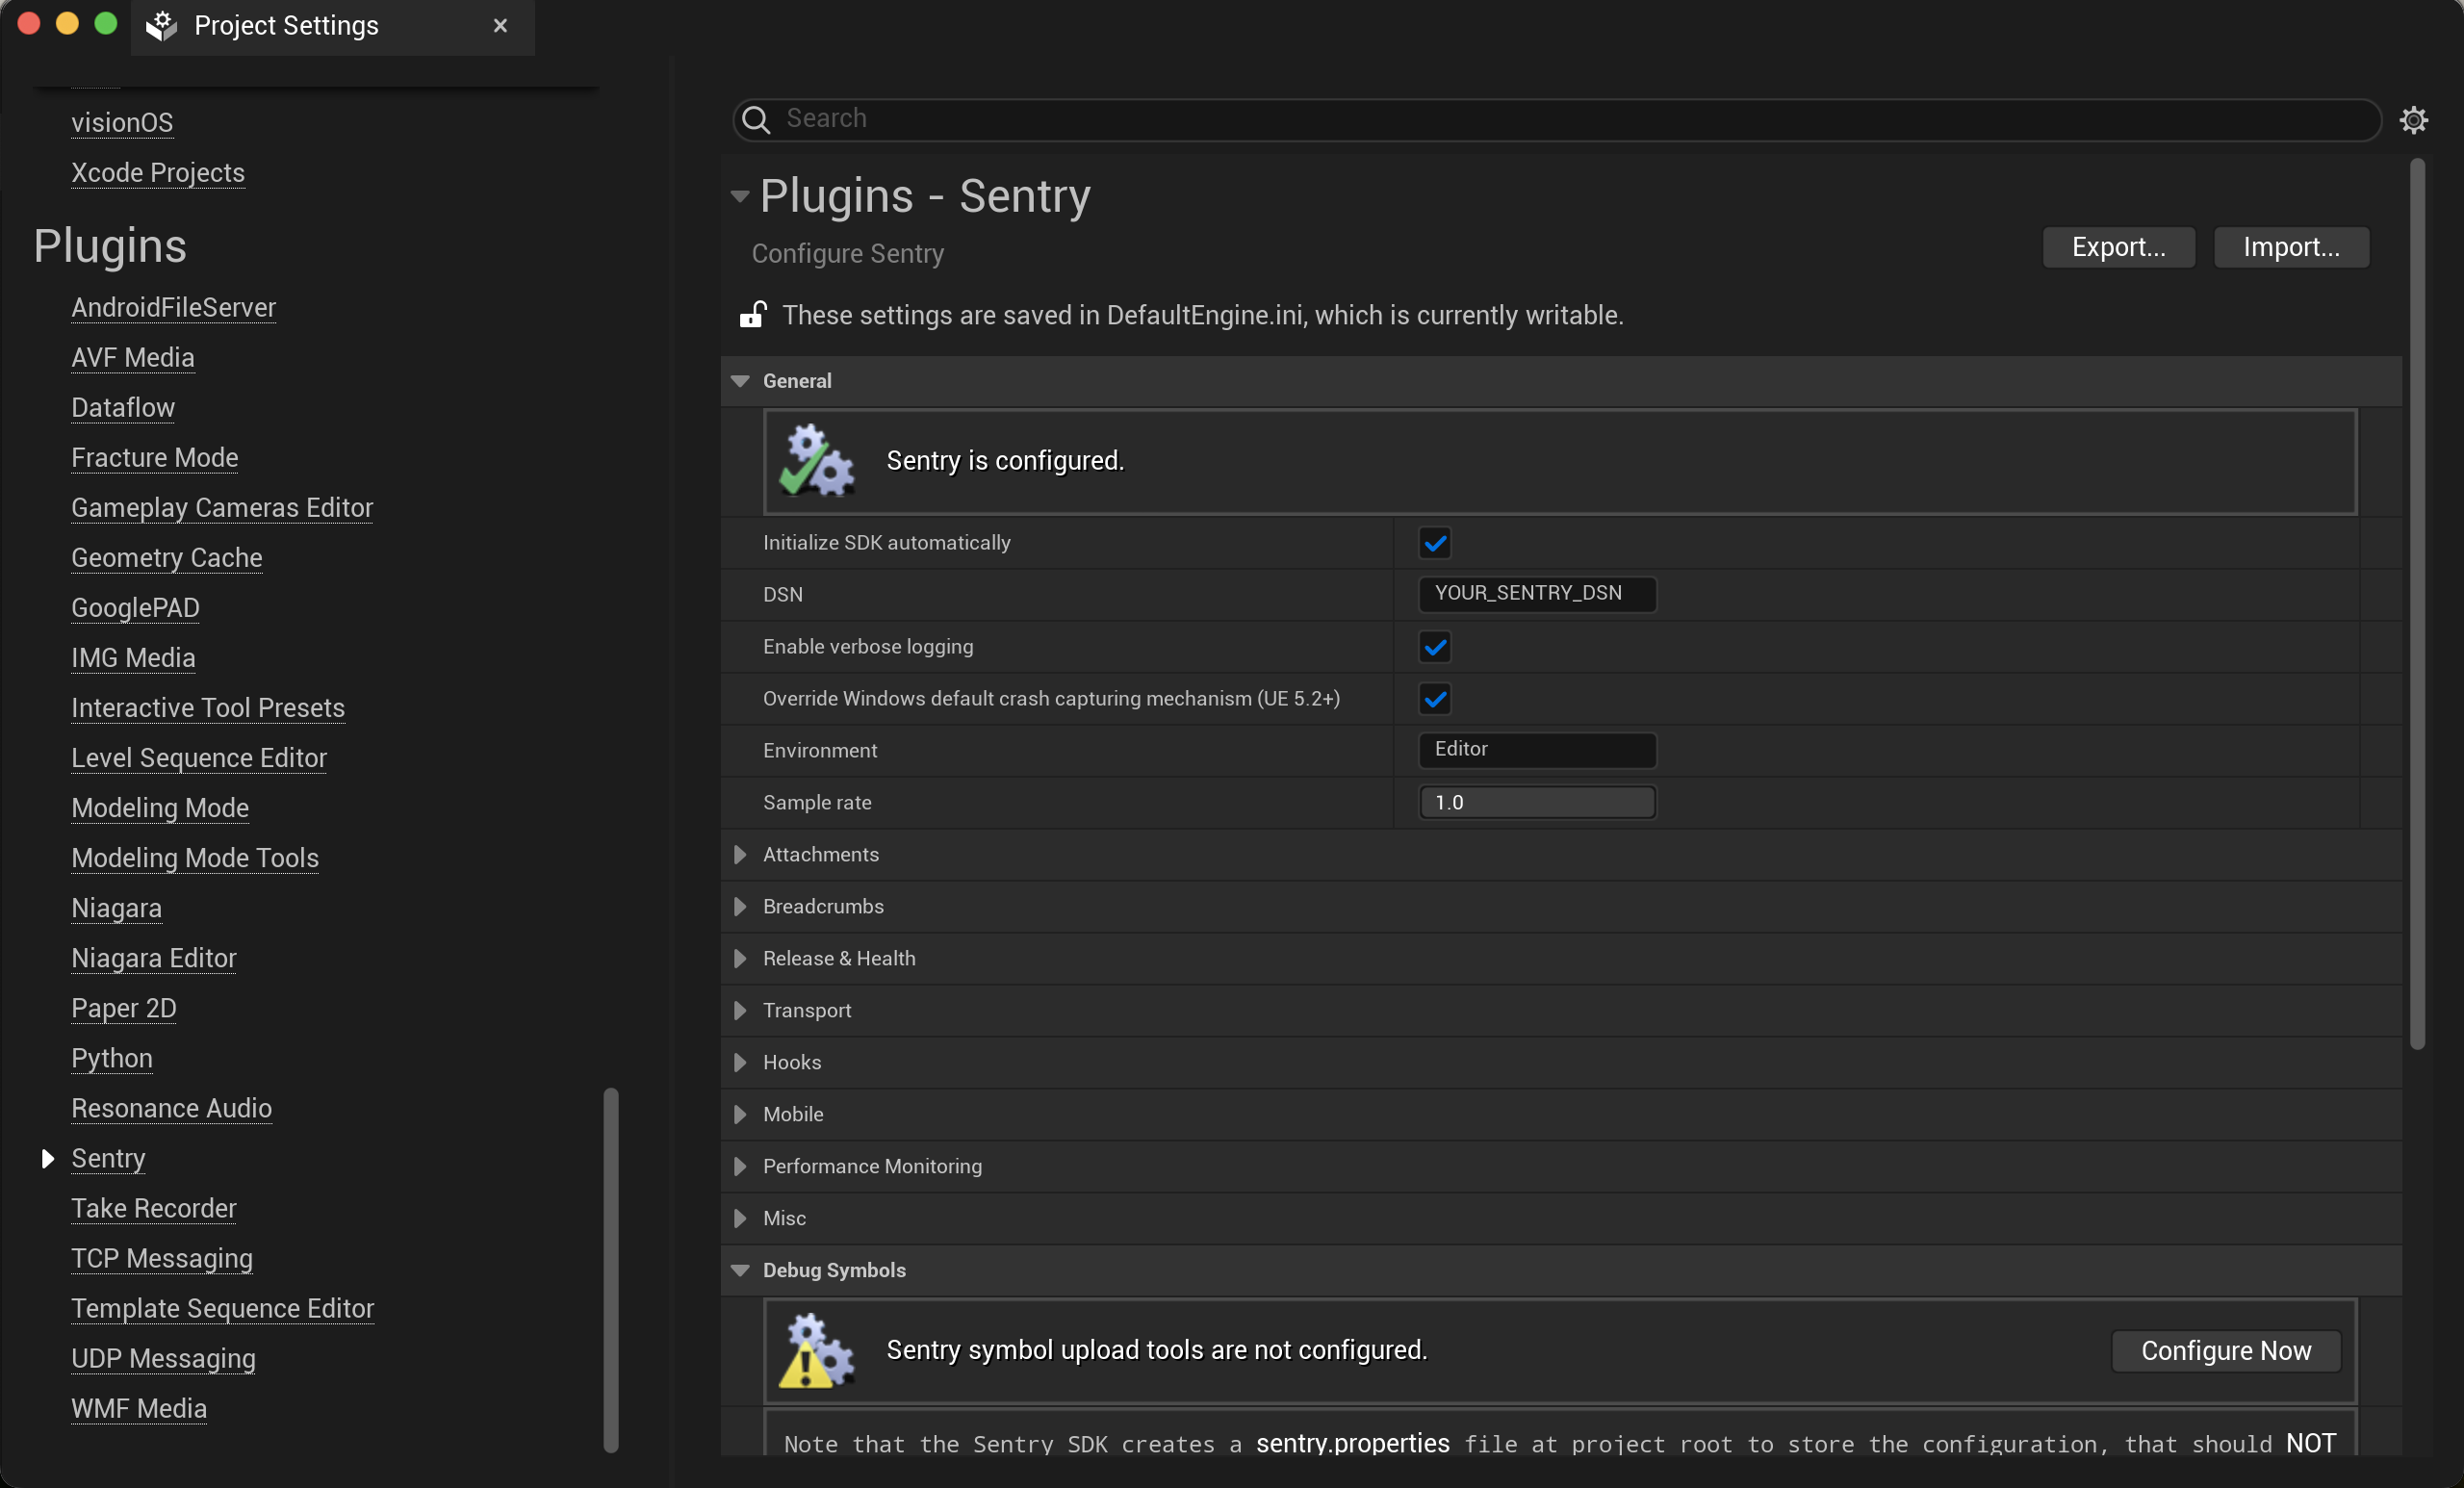Screen dimensions: 2464x1488
Task: Click the gears icon beside 'Sentry is configured'
Action: click(815, 461)
